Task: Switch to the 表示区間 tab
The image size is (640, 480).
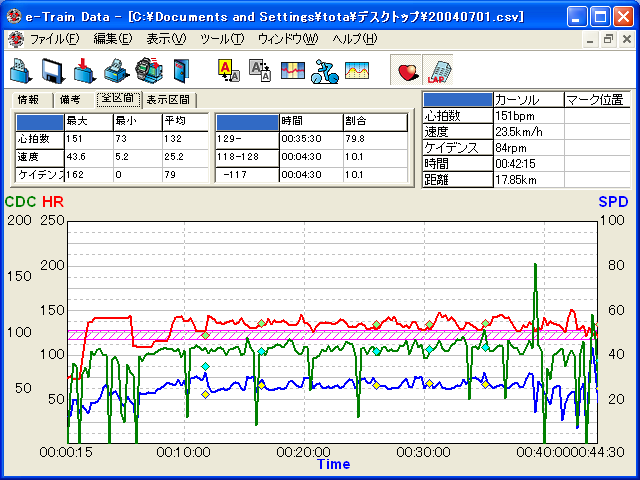Action: coord(168,100)
